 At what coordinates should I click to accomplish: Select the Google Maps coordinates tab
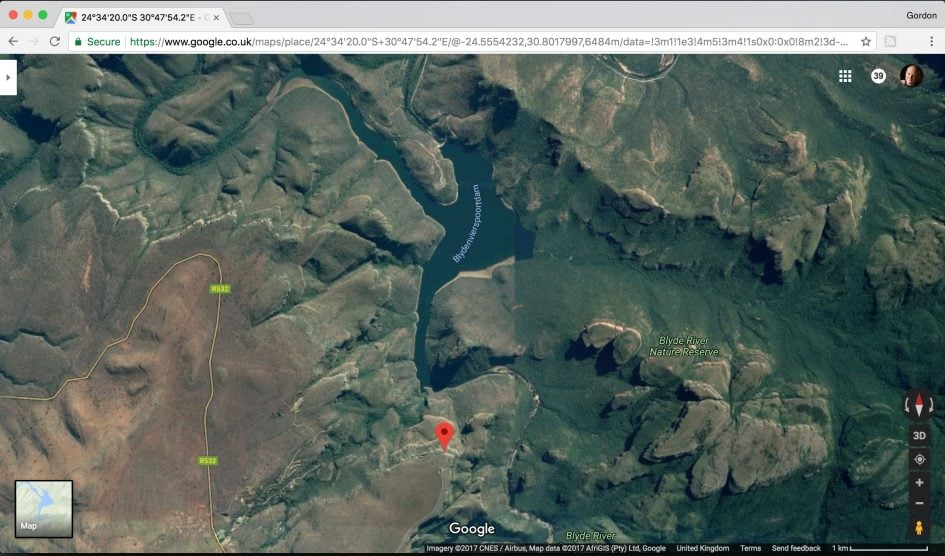pyautogui.click(x=140, y=17)
